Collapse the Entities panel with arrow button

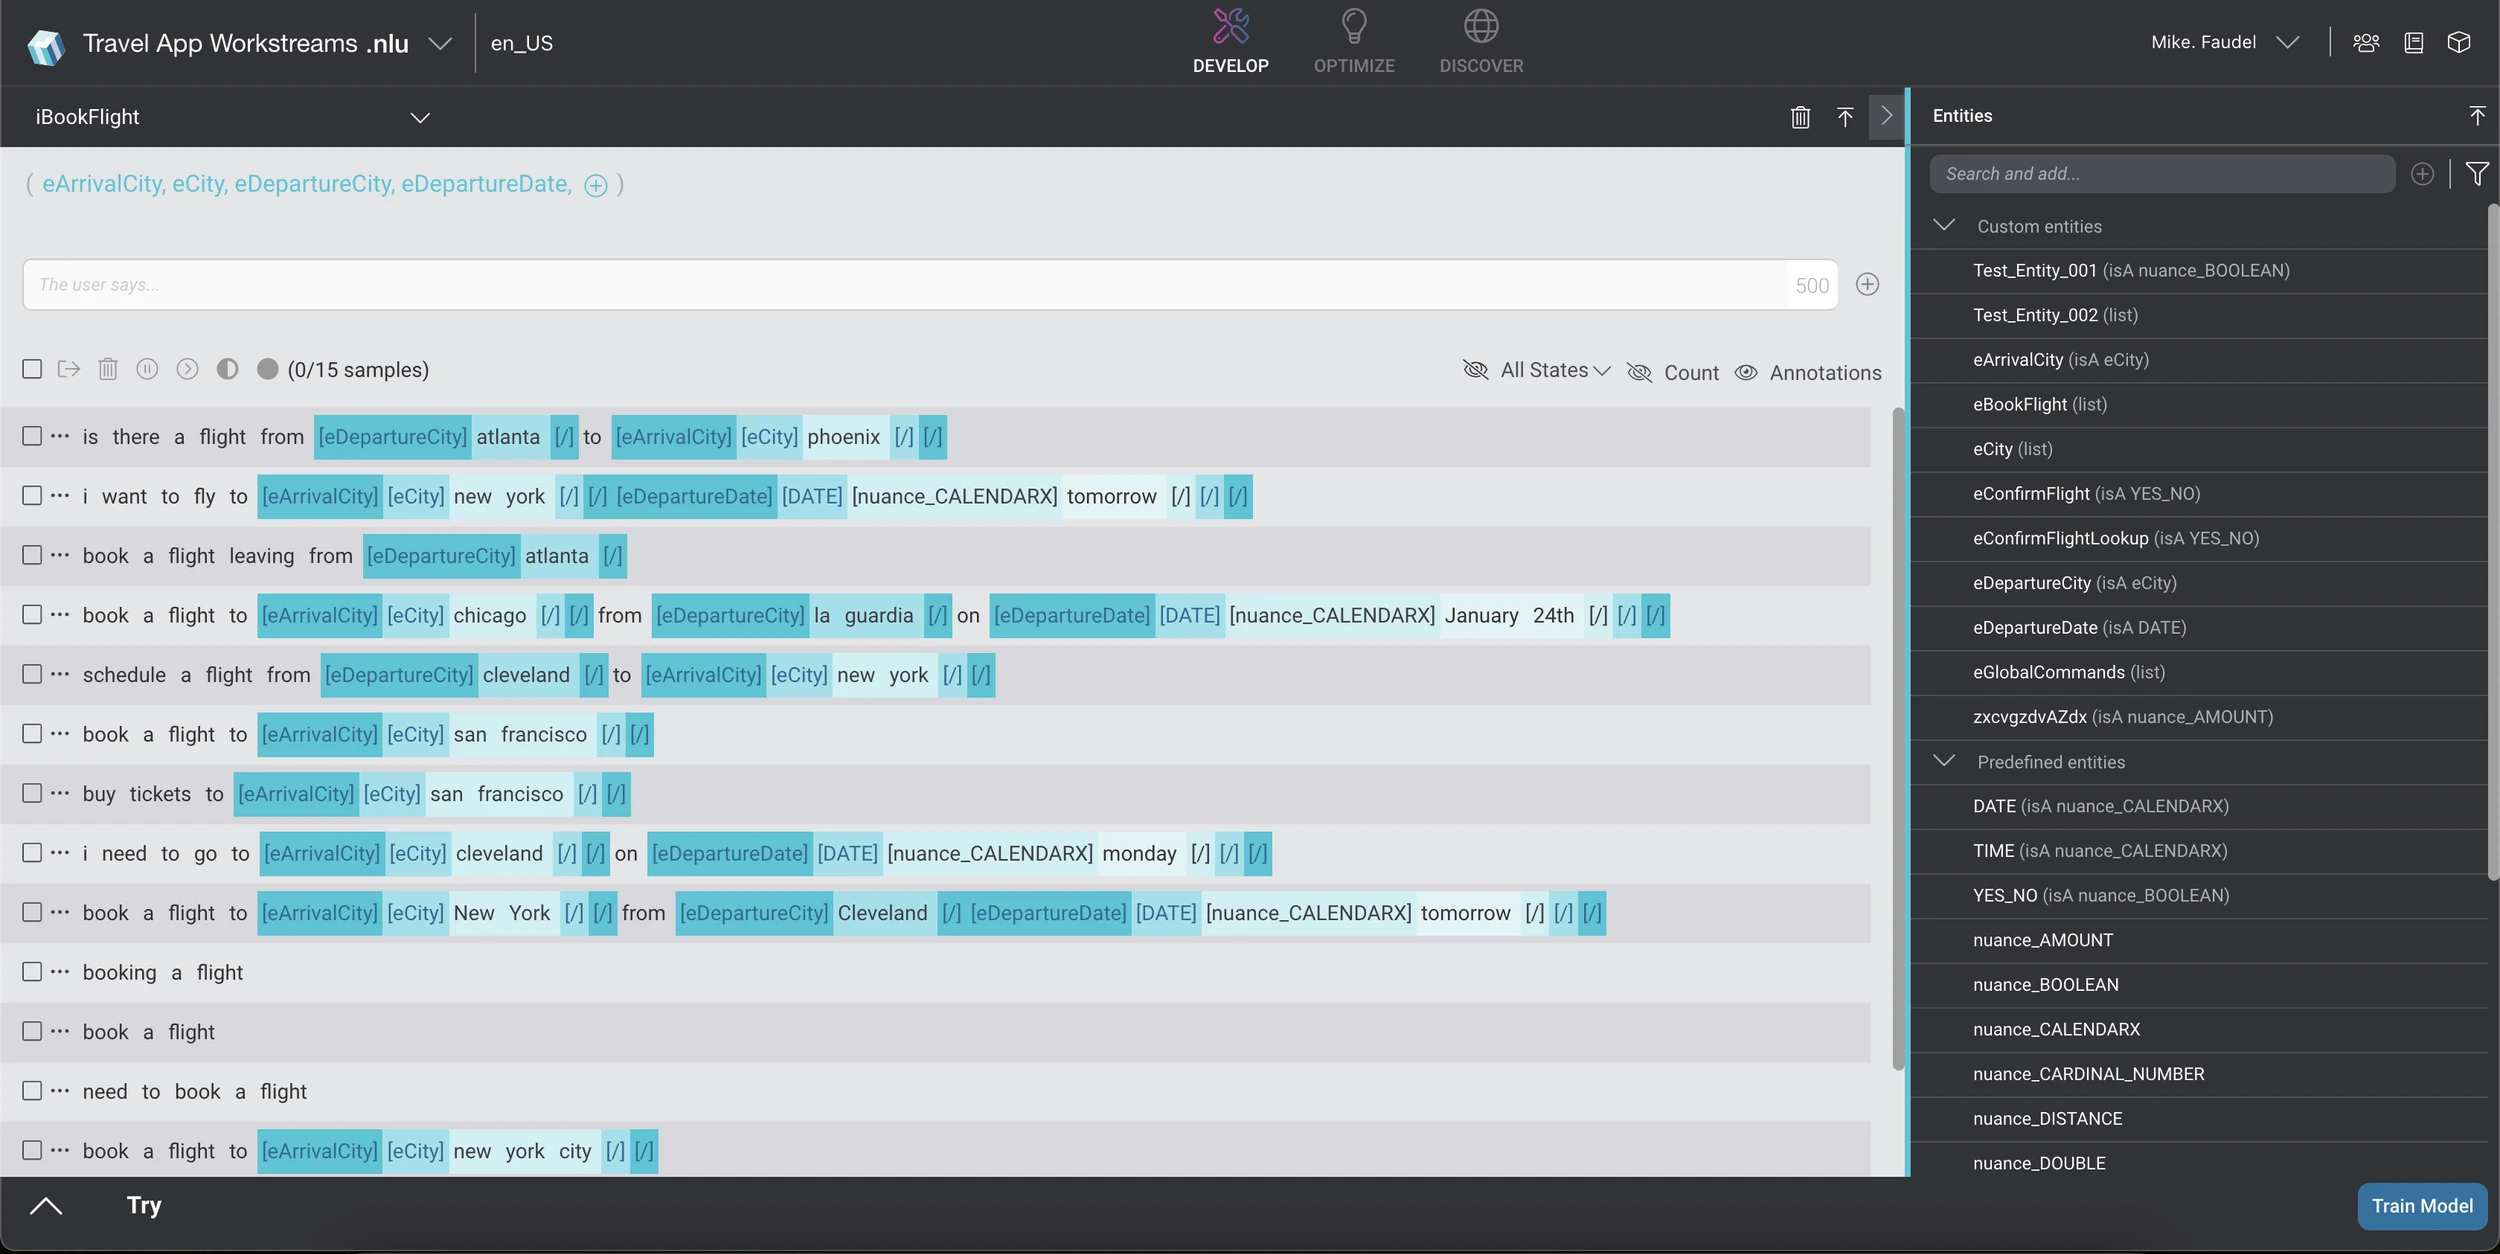tap(1886, 117)
